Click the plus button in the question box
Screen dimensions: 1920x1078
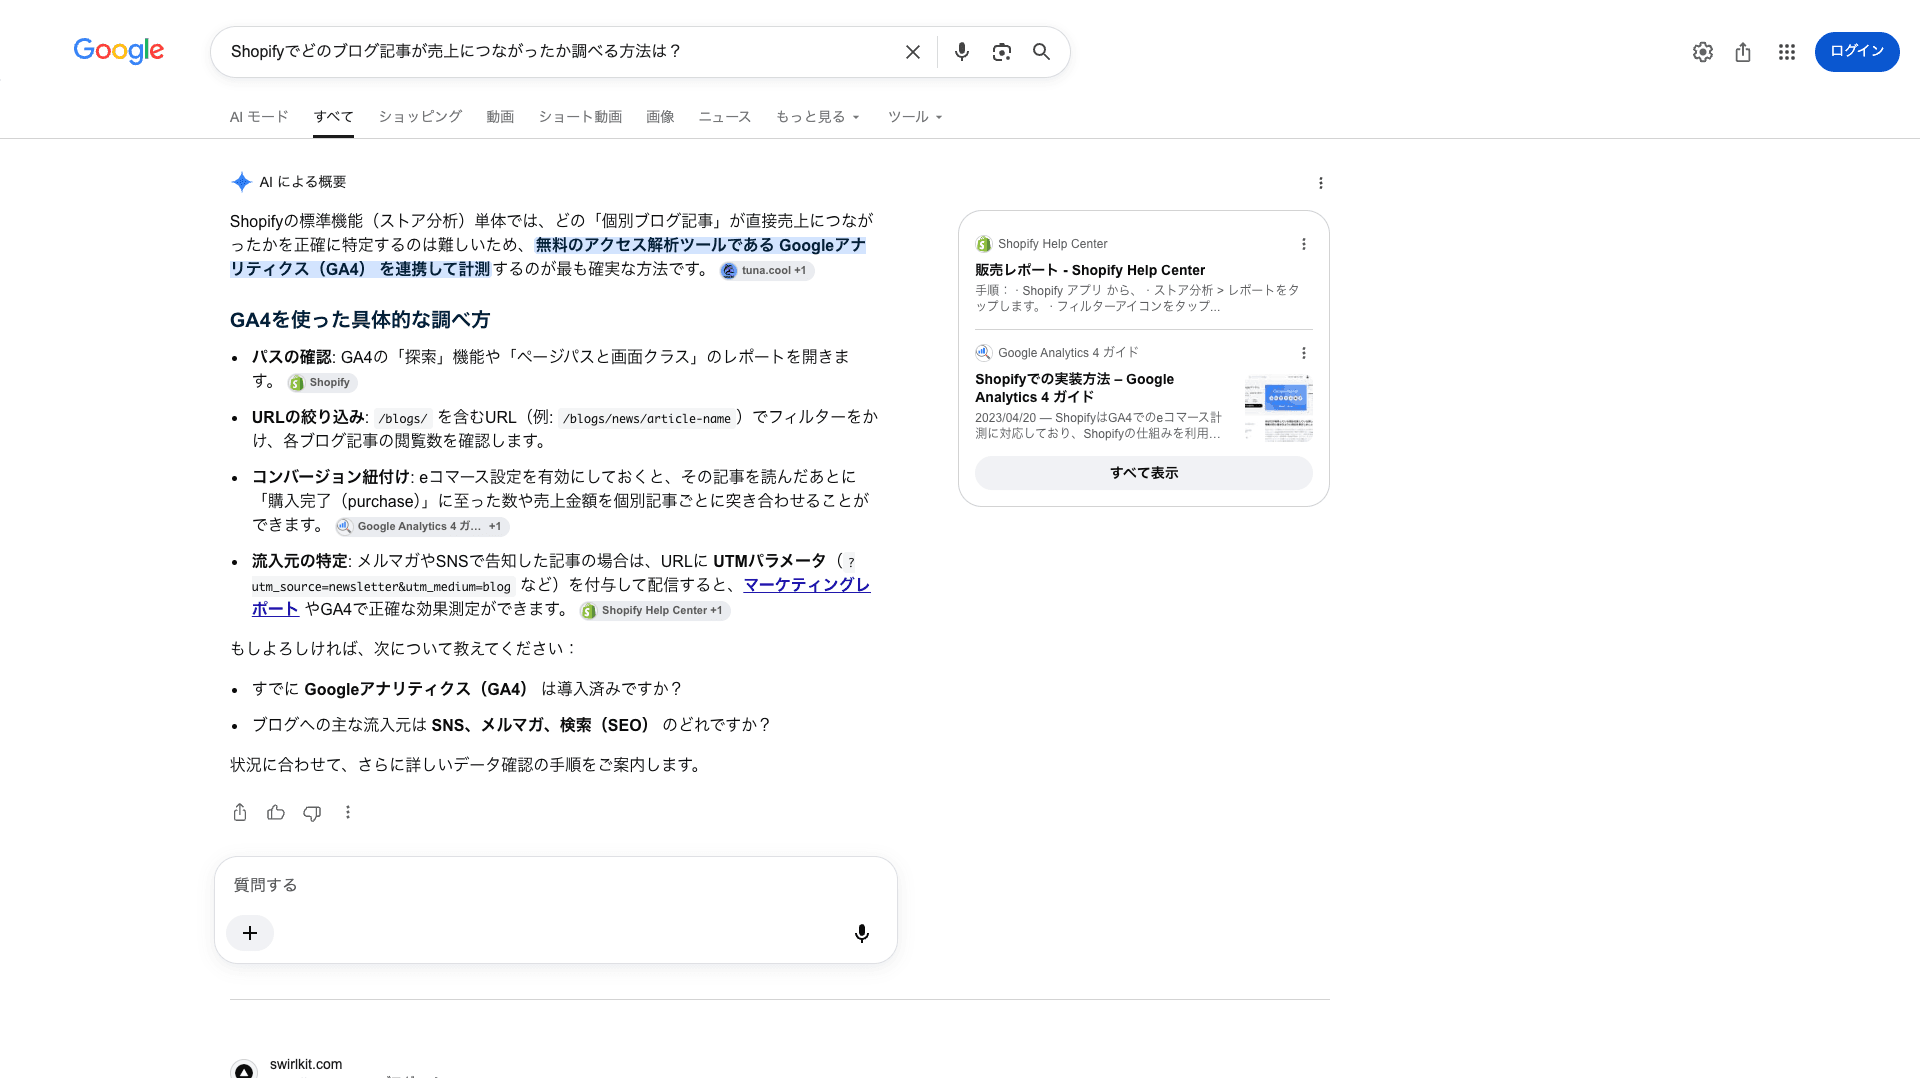[250, 933]
